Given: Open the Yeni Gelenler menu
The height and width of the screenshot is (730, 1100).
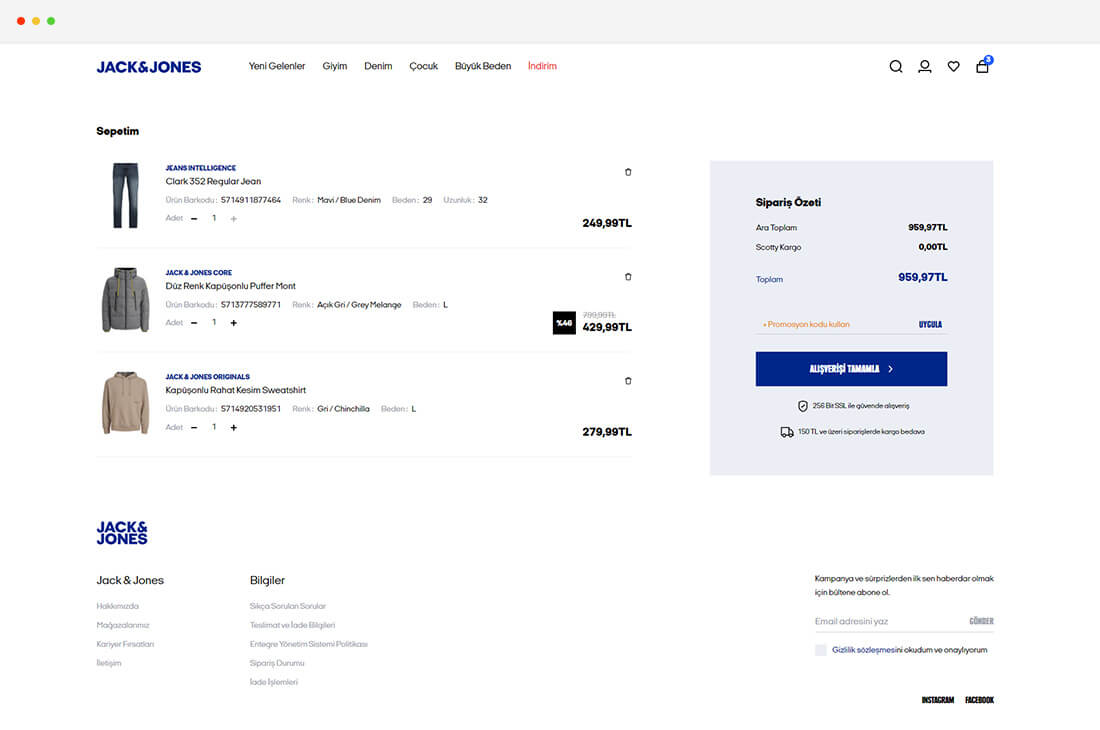Looking at the screenshot, I should click(x=276, y=66).
